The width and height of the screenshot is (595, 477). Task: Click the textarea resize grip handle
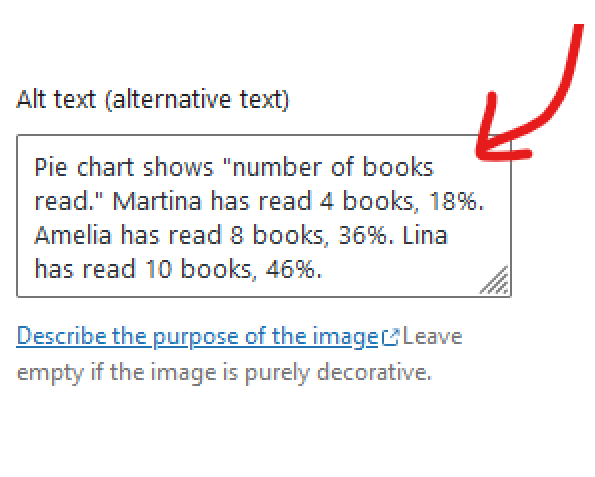(494, 280)
